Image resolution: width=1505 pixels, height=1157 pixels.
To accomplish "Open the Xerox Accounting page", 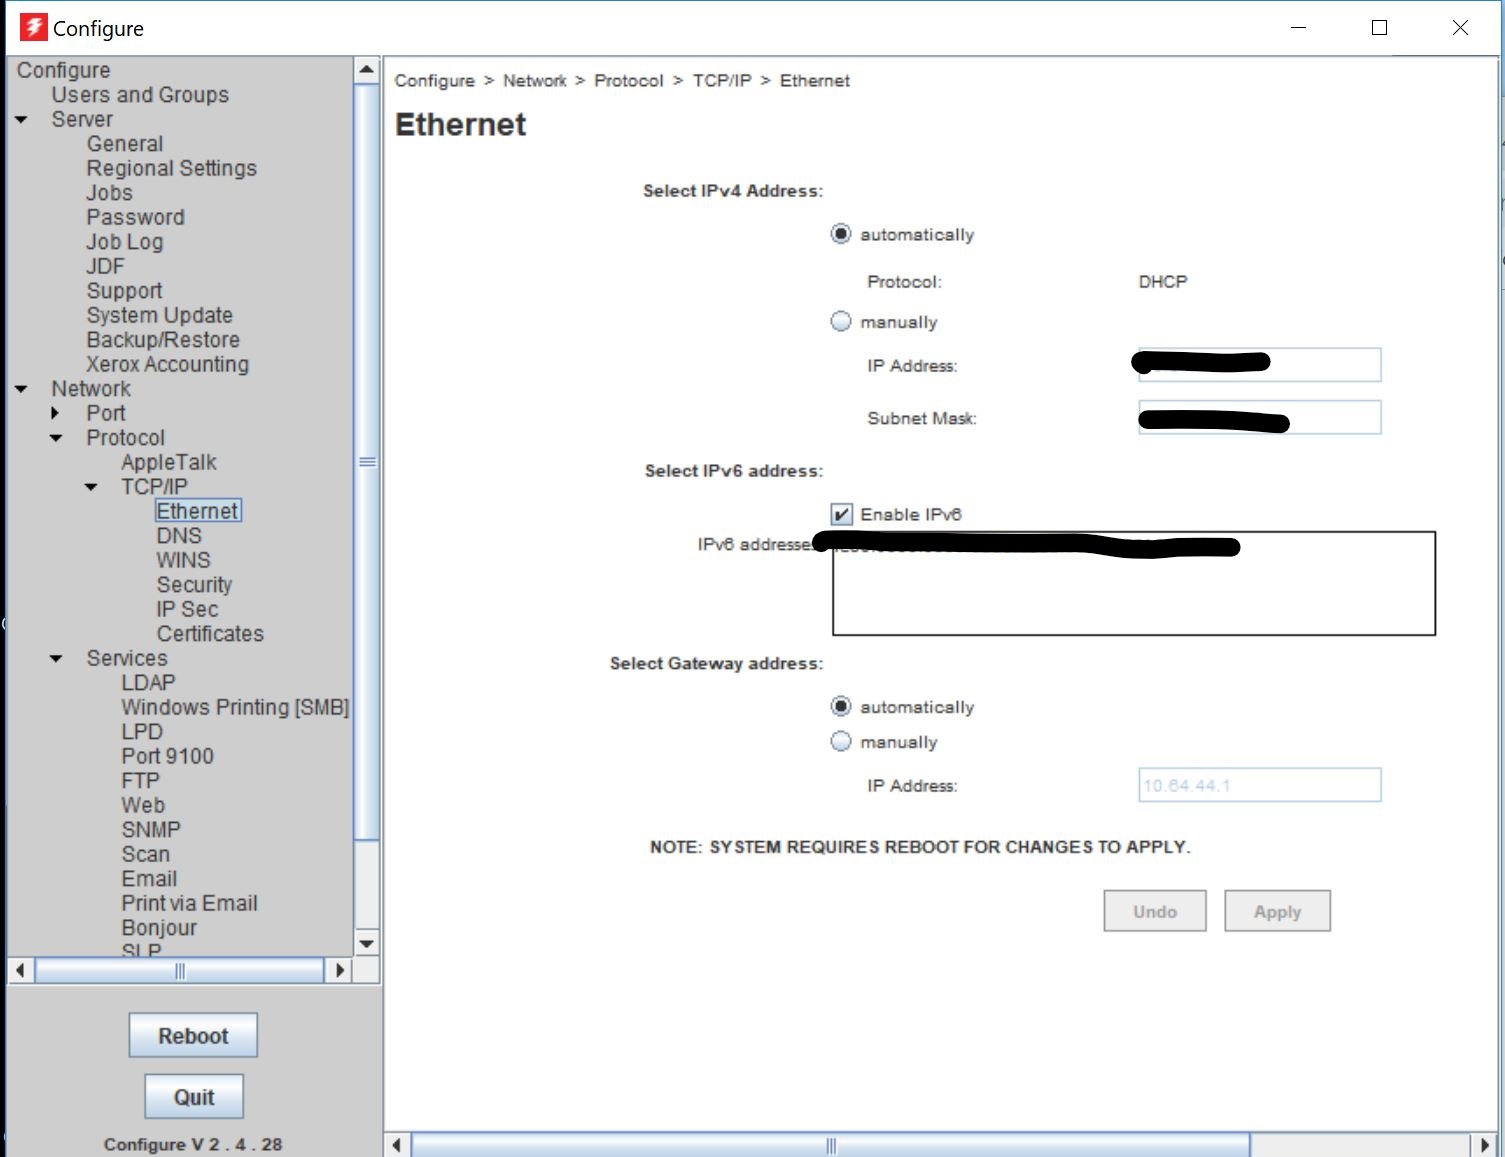I will click(x=167, y=364).
